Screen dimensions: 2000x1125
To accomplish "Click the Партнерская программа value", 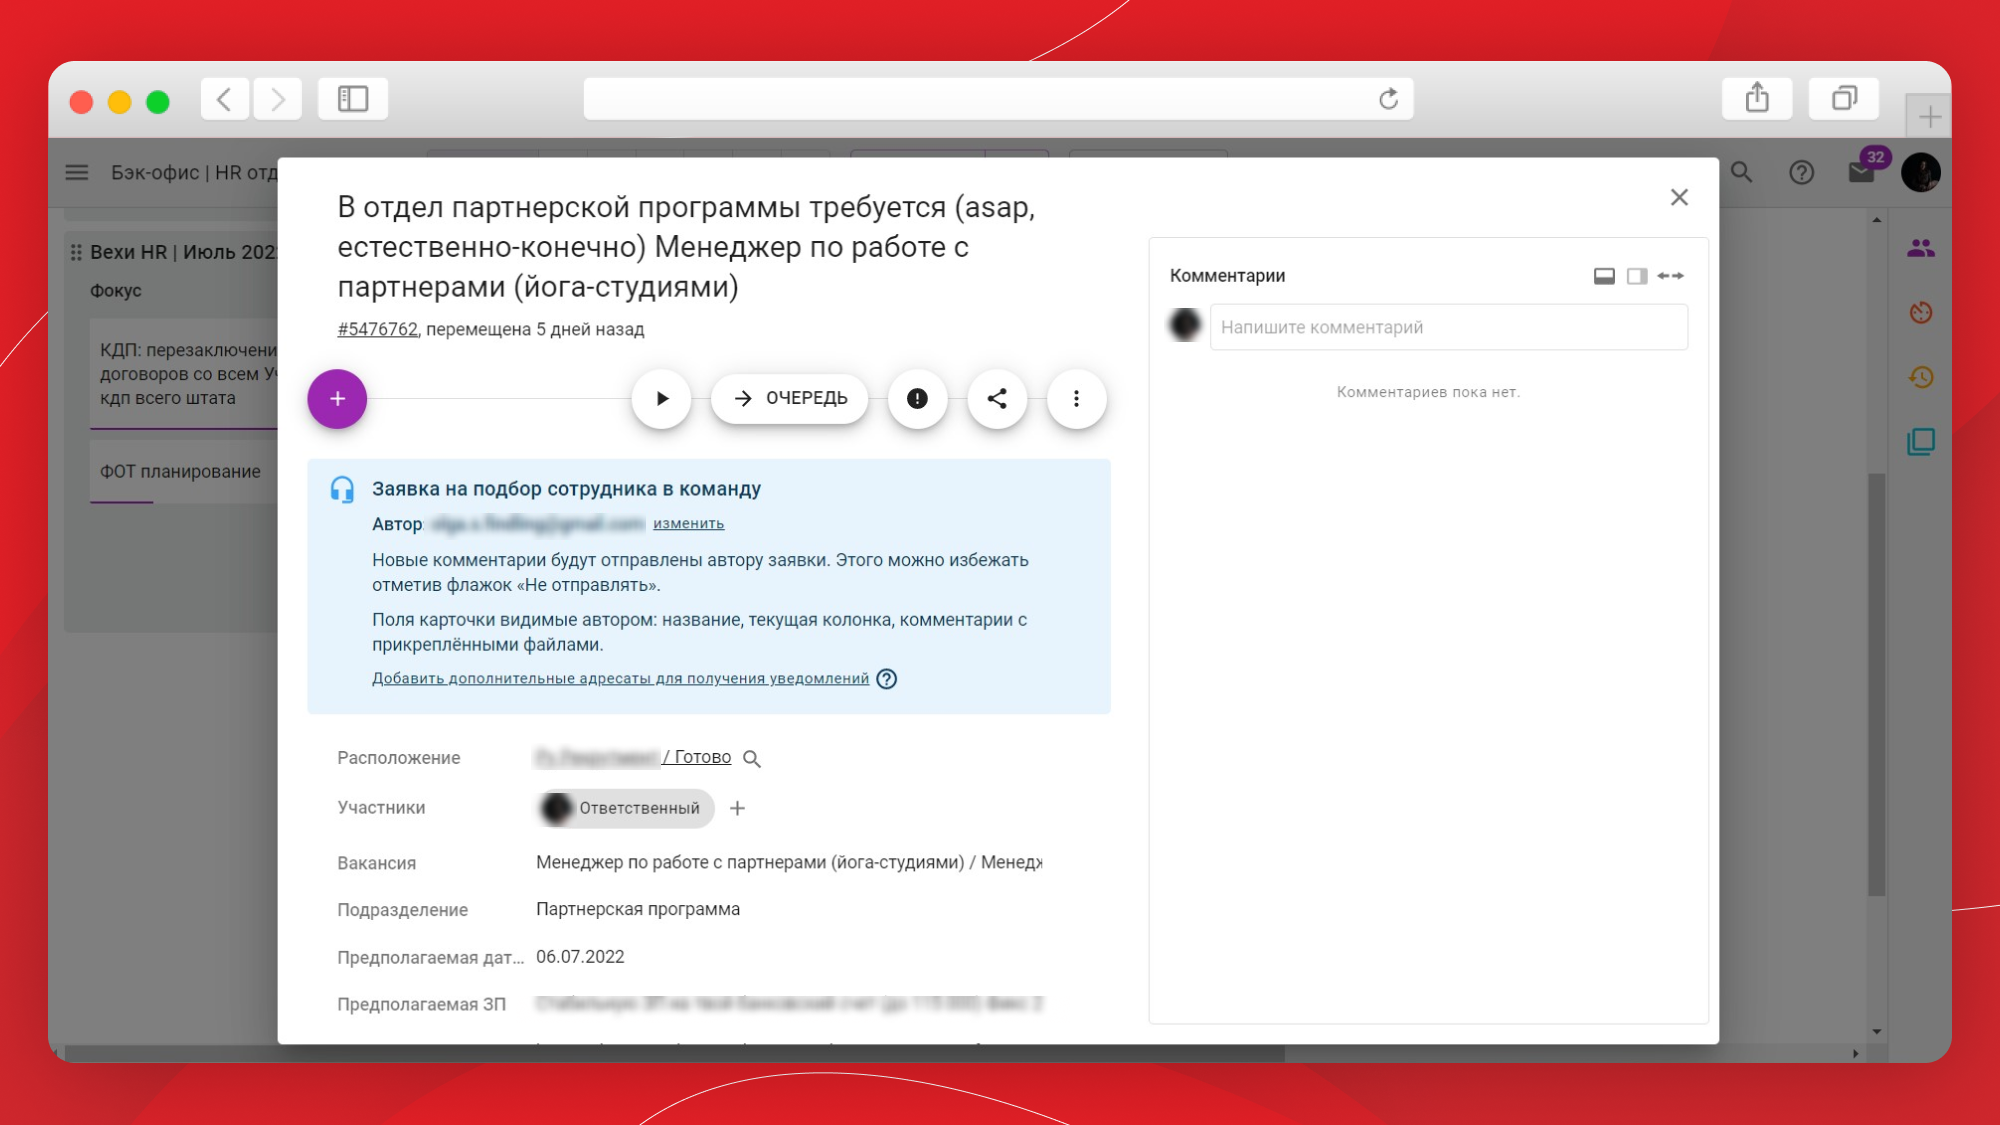I will coord(638,909).
